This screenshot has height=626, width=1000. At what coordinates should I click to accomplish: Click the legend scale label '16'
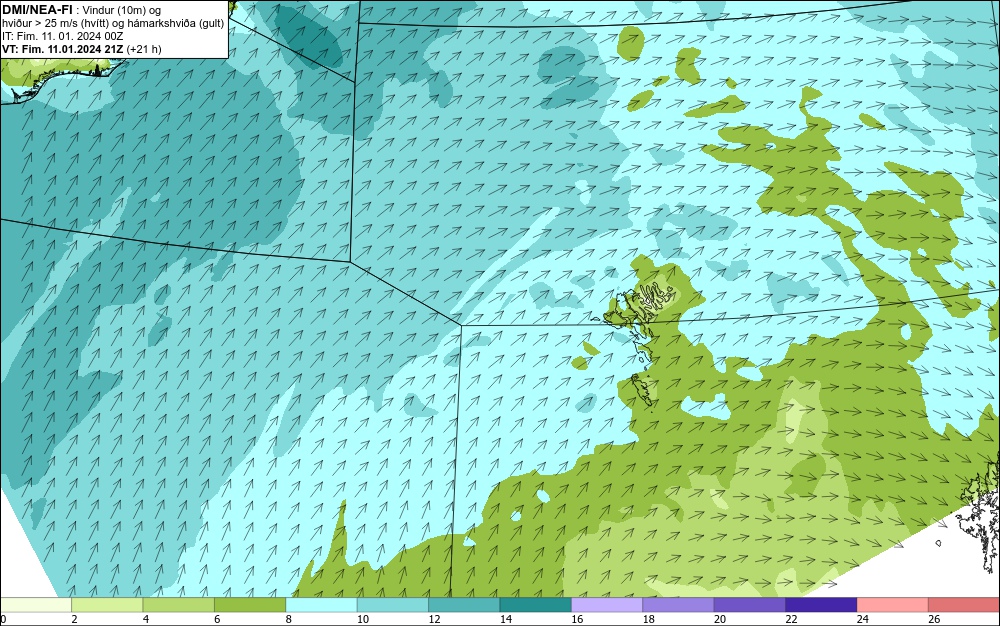pyautogui.click(x=577, y=619)
